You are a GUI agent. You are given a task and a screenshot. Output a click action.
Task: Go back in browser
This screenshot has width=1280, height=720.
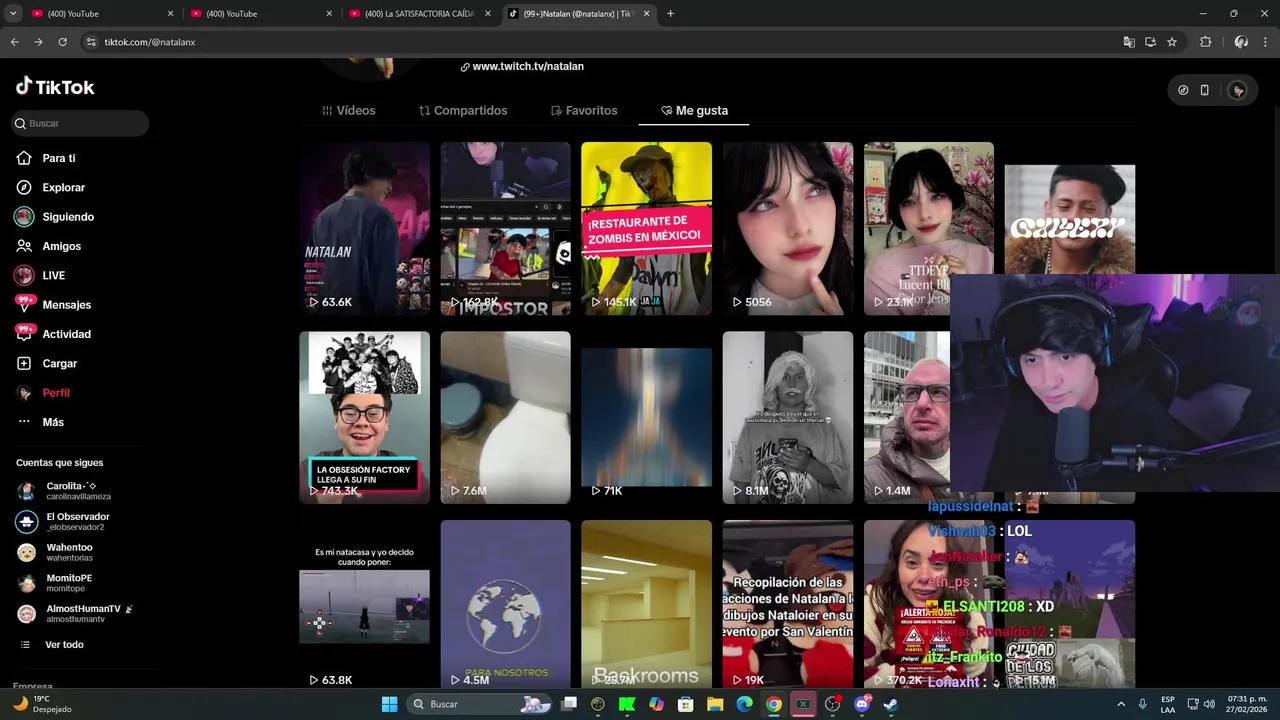click(x=14, y=42)
